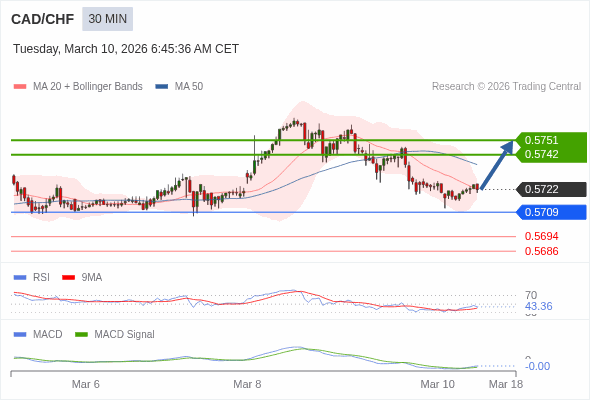Click the 'MACD Signal' legend label

tap(125, 335)
